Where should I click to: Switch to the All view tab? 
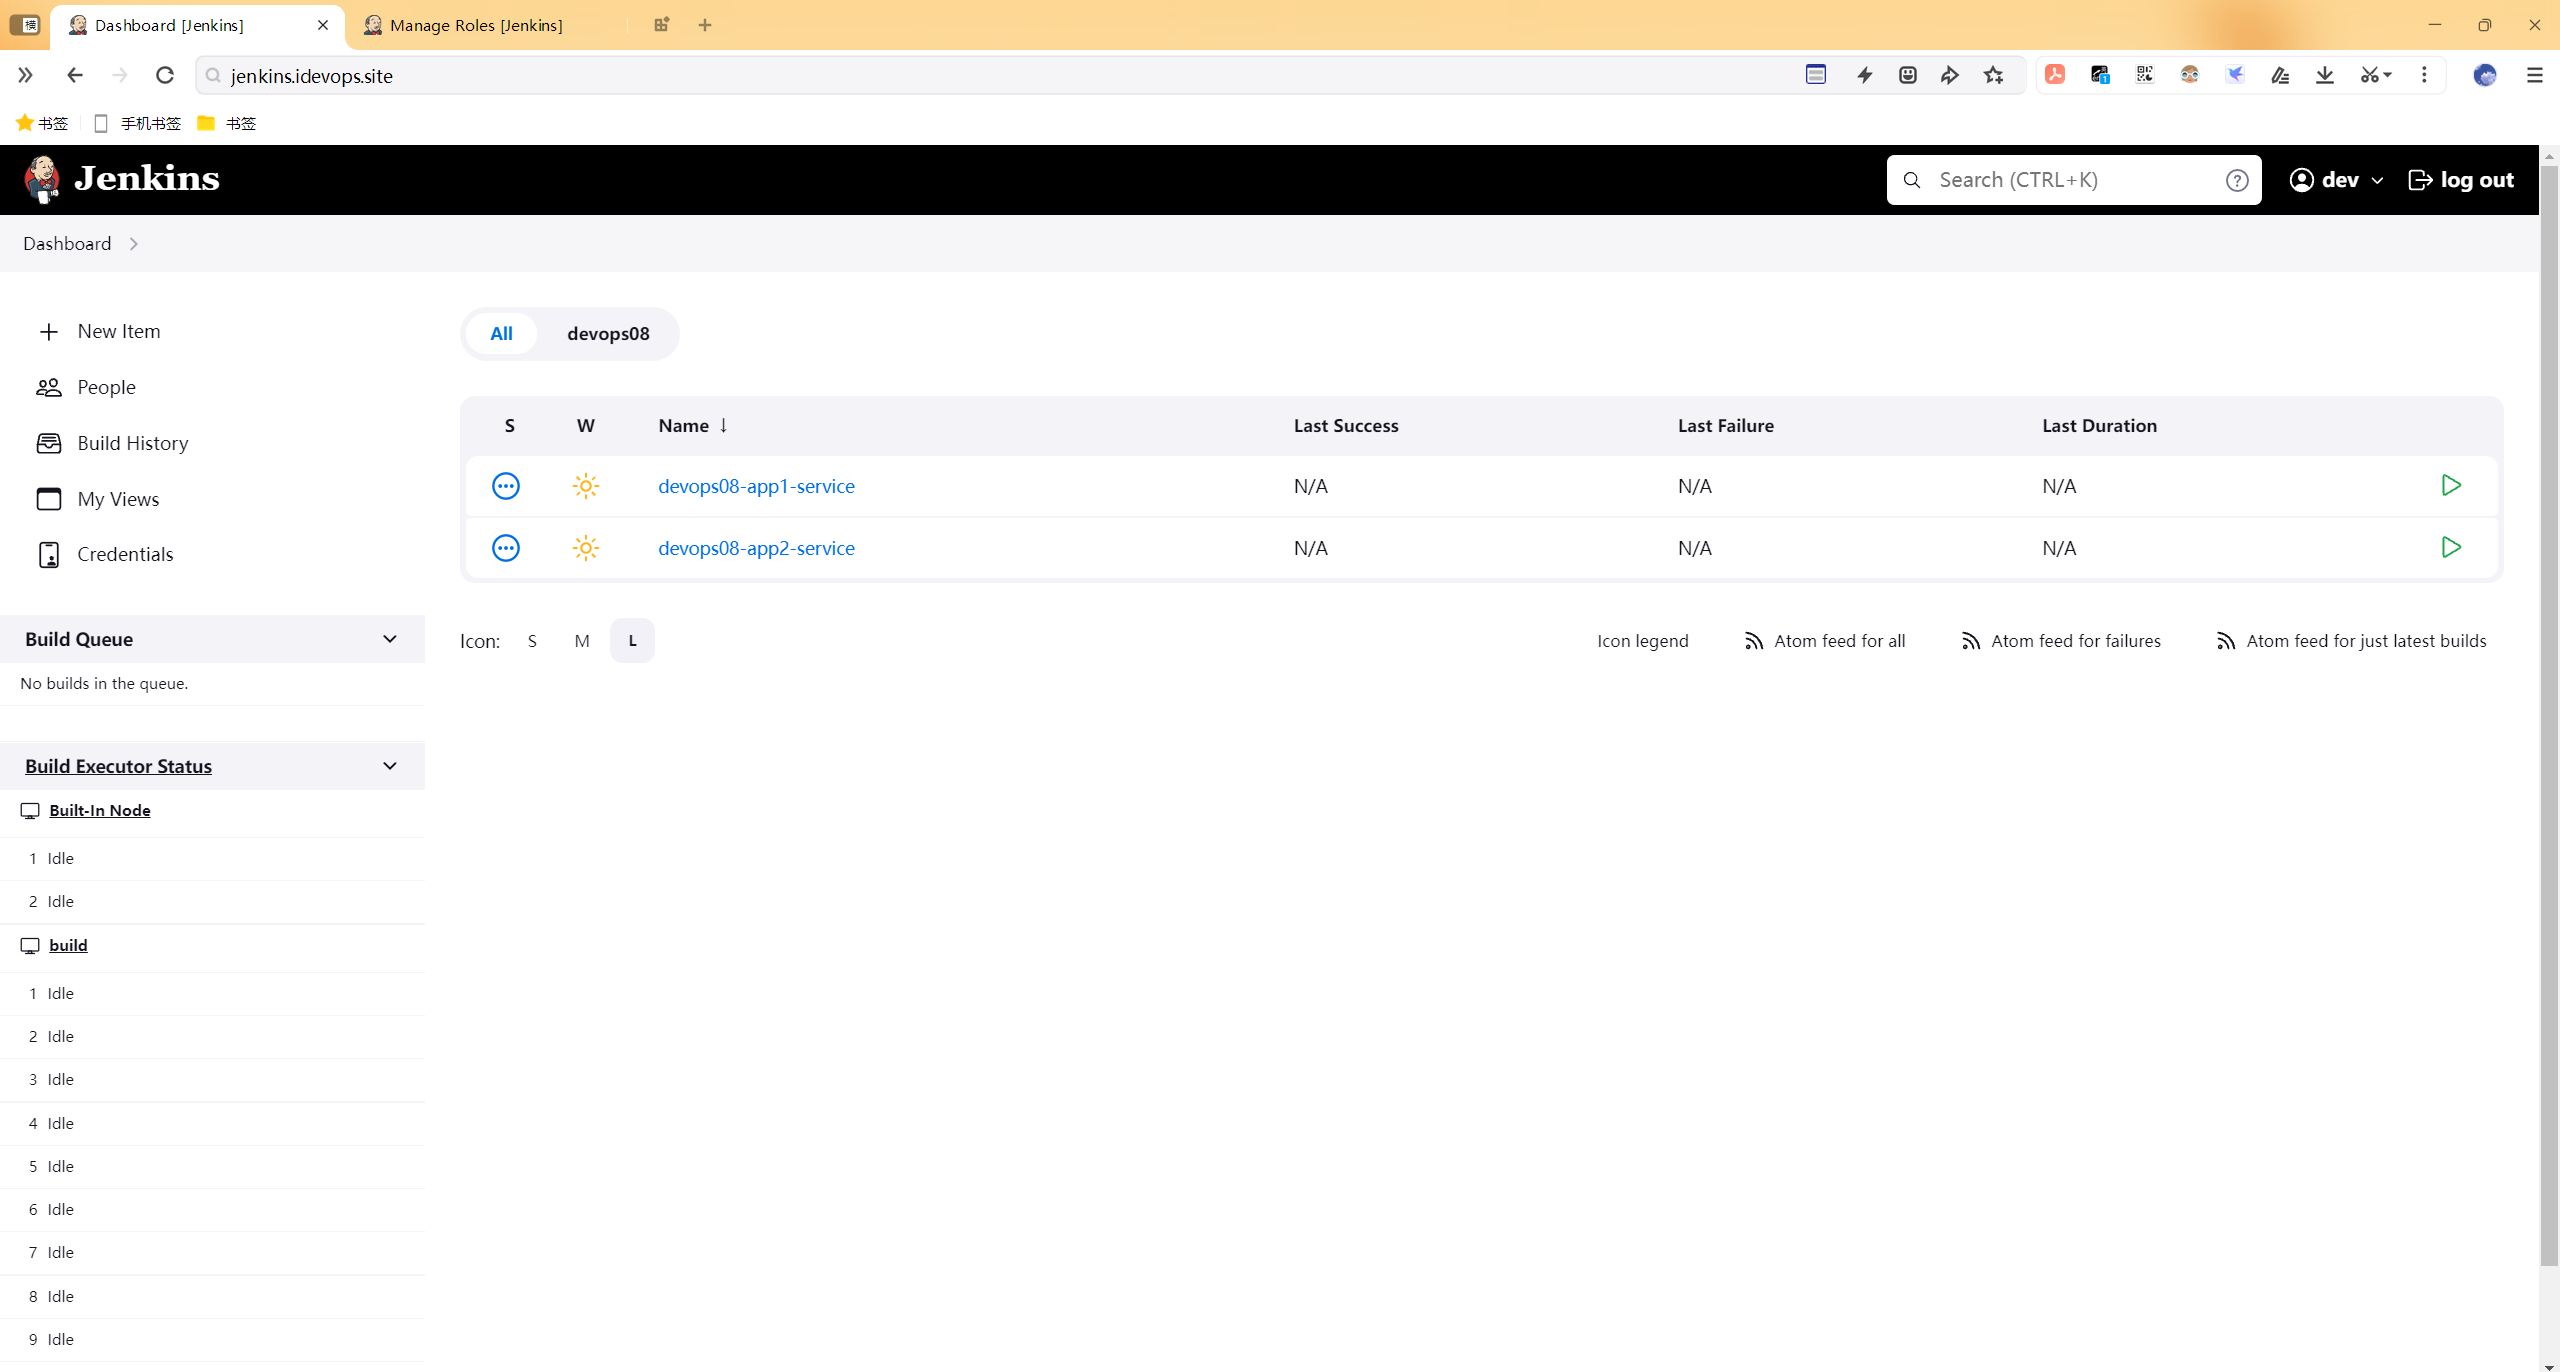tap(501, 334)
